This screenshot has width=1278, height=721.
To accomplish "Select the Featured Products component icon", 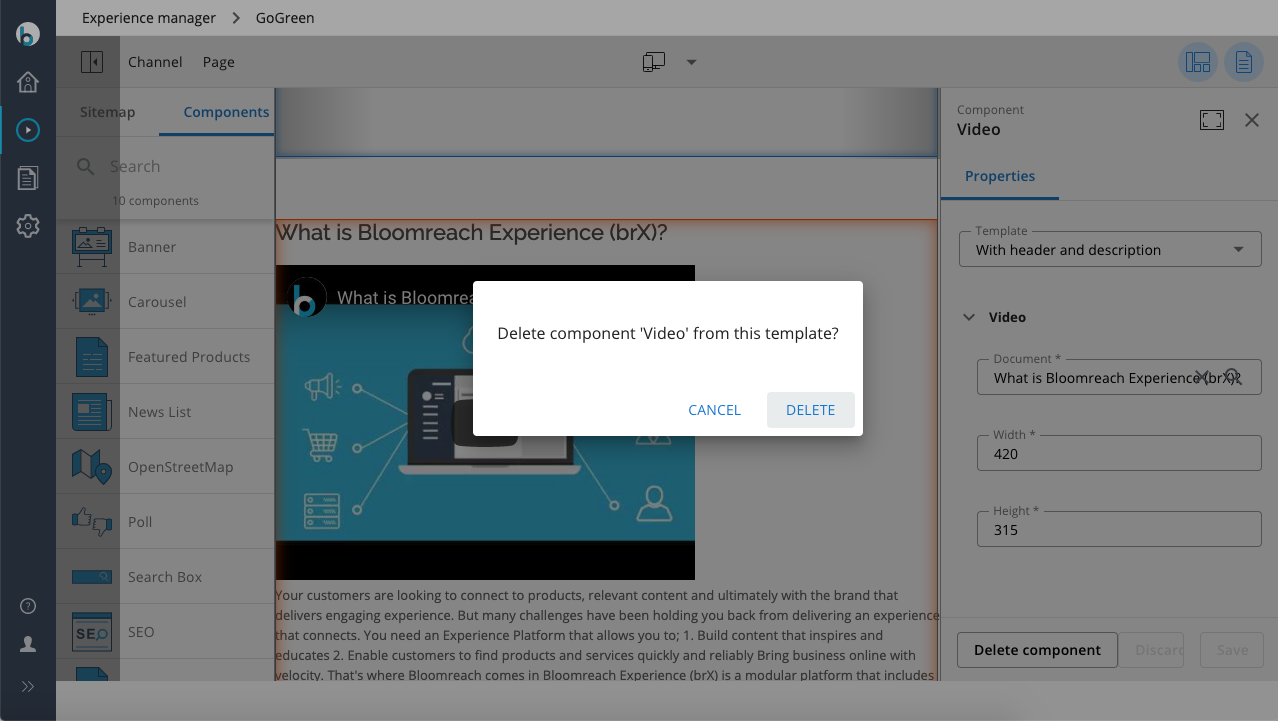I will (92, 357).
